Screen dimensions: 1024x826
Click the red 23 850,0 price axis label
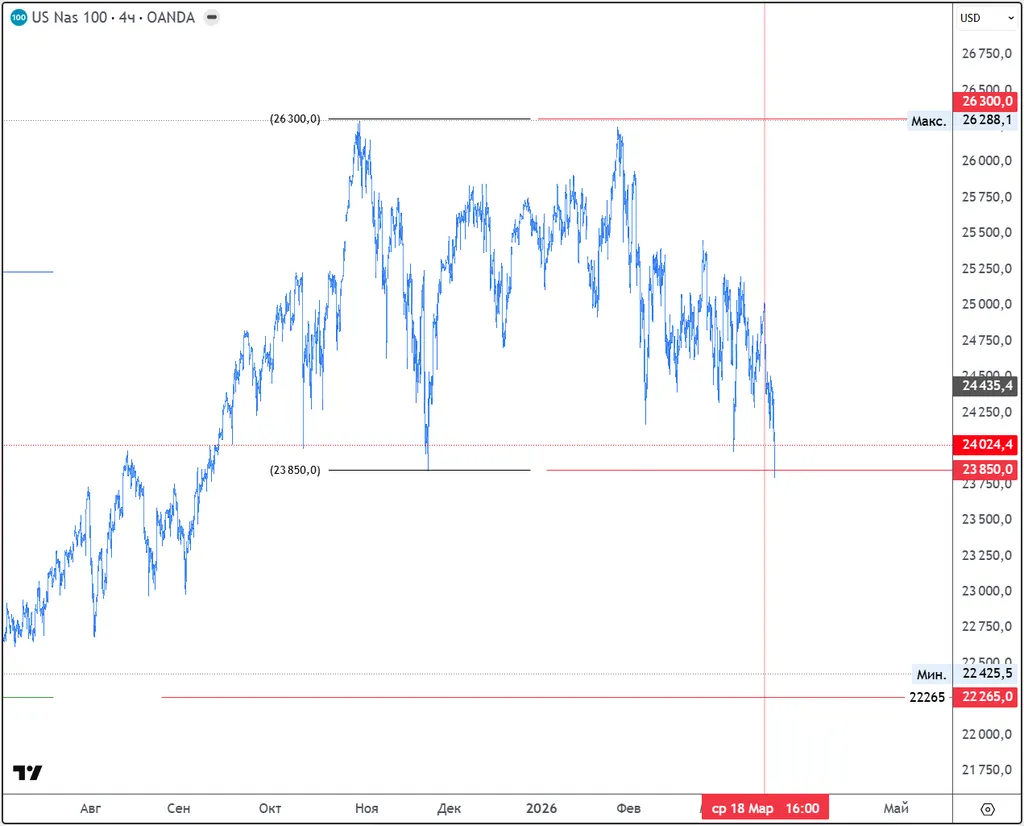985,470
